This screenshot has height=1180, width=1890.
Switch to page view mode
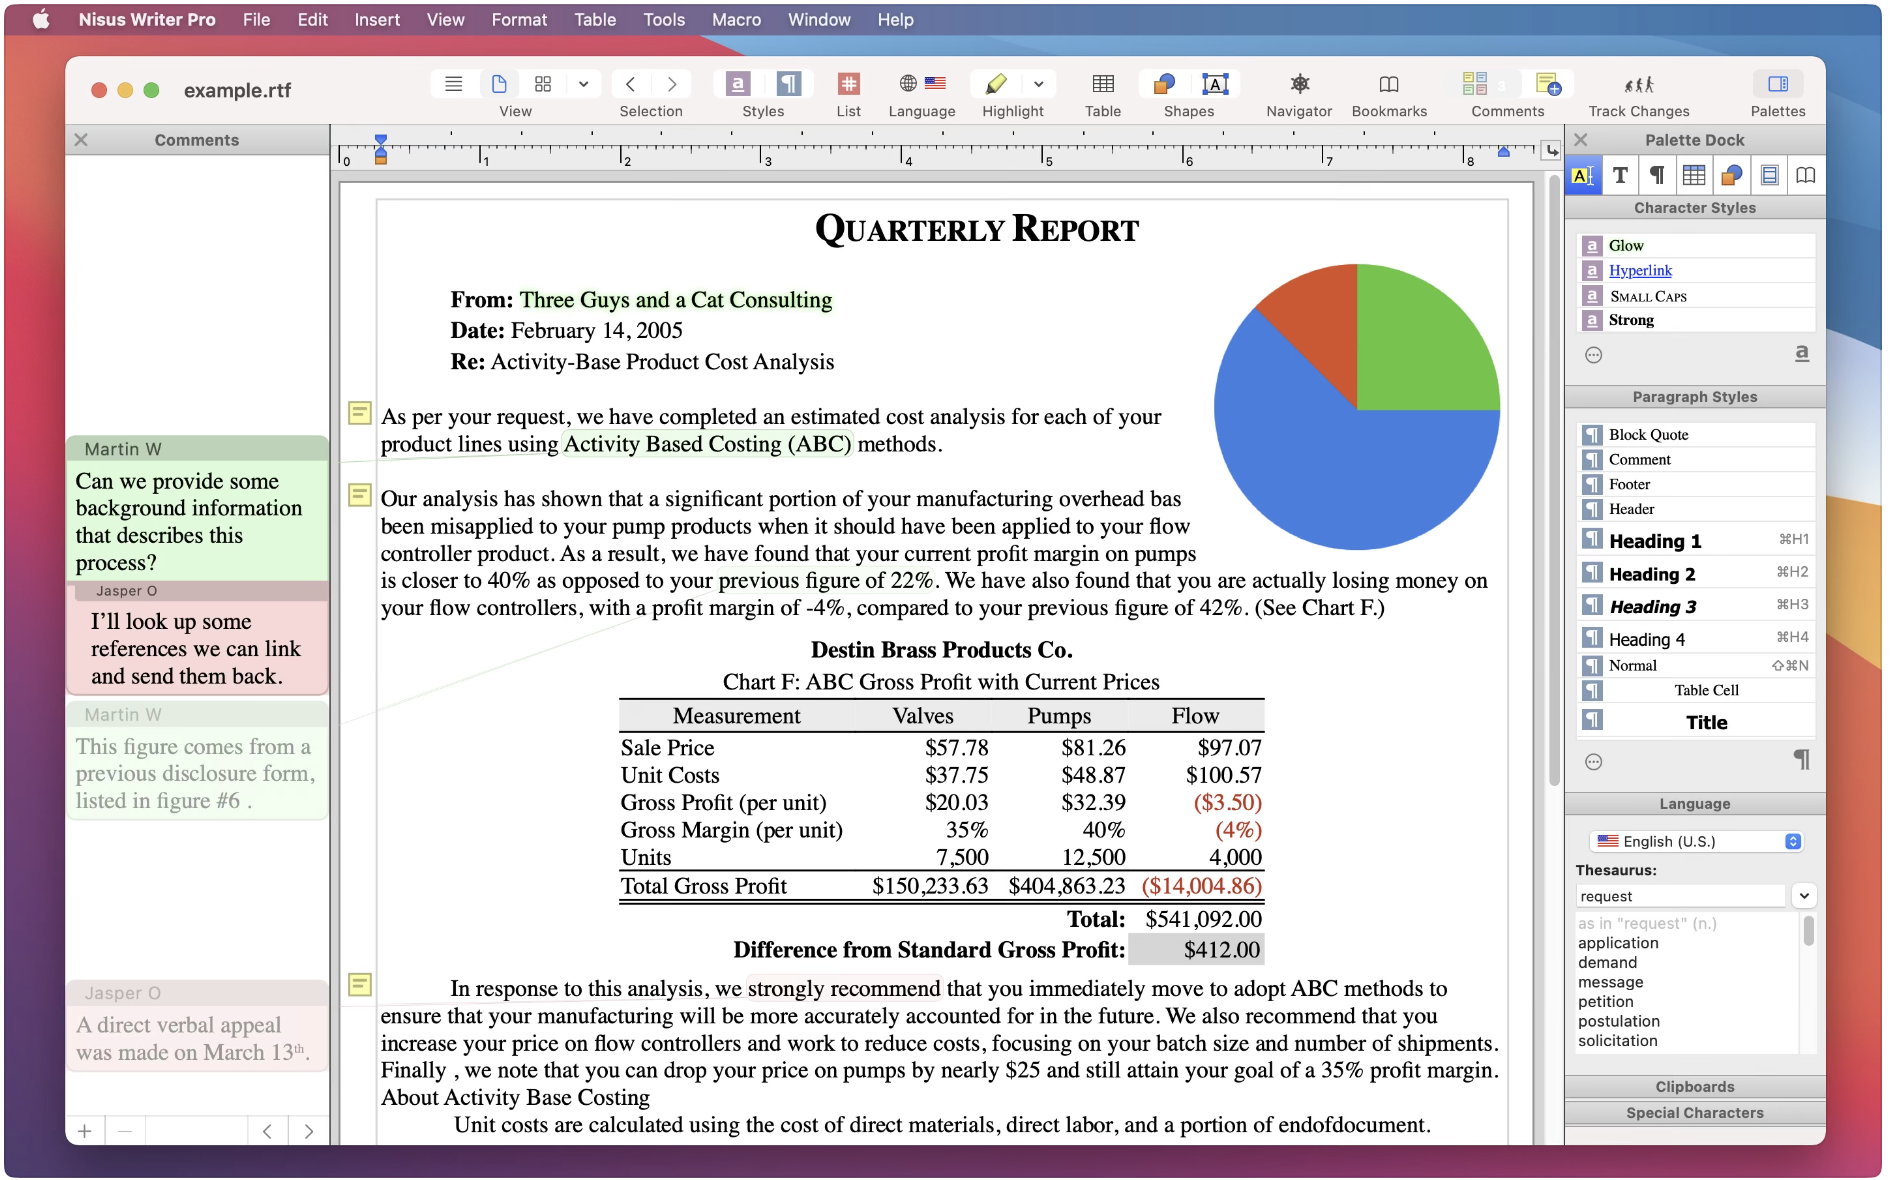click(499, 85)
